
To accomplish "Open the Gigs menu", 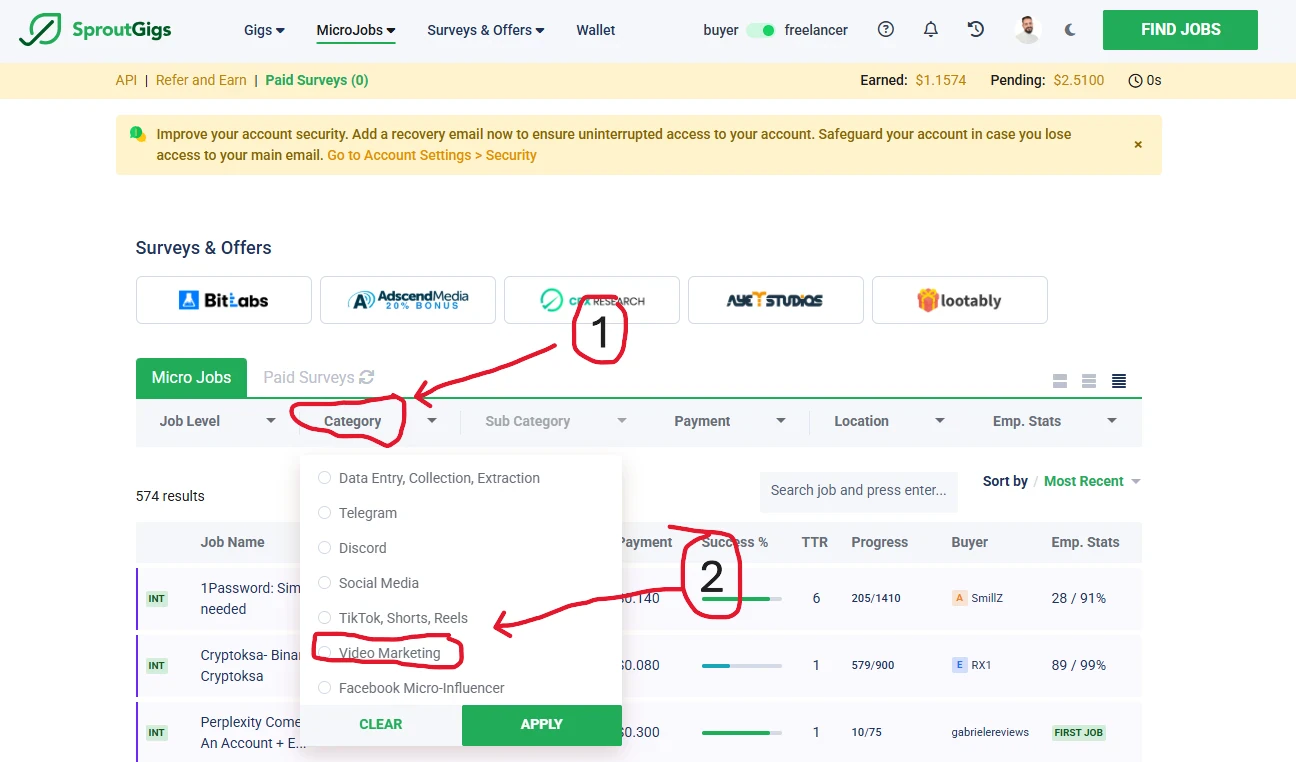I will pos(264,30).
